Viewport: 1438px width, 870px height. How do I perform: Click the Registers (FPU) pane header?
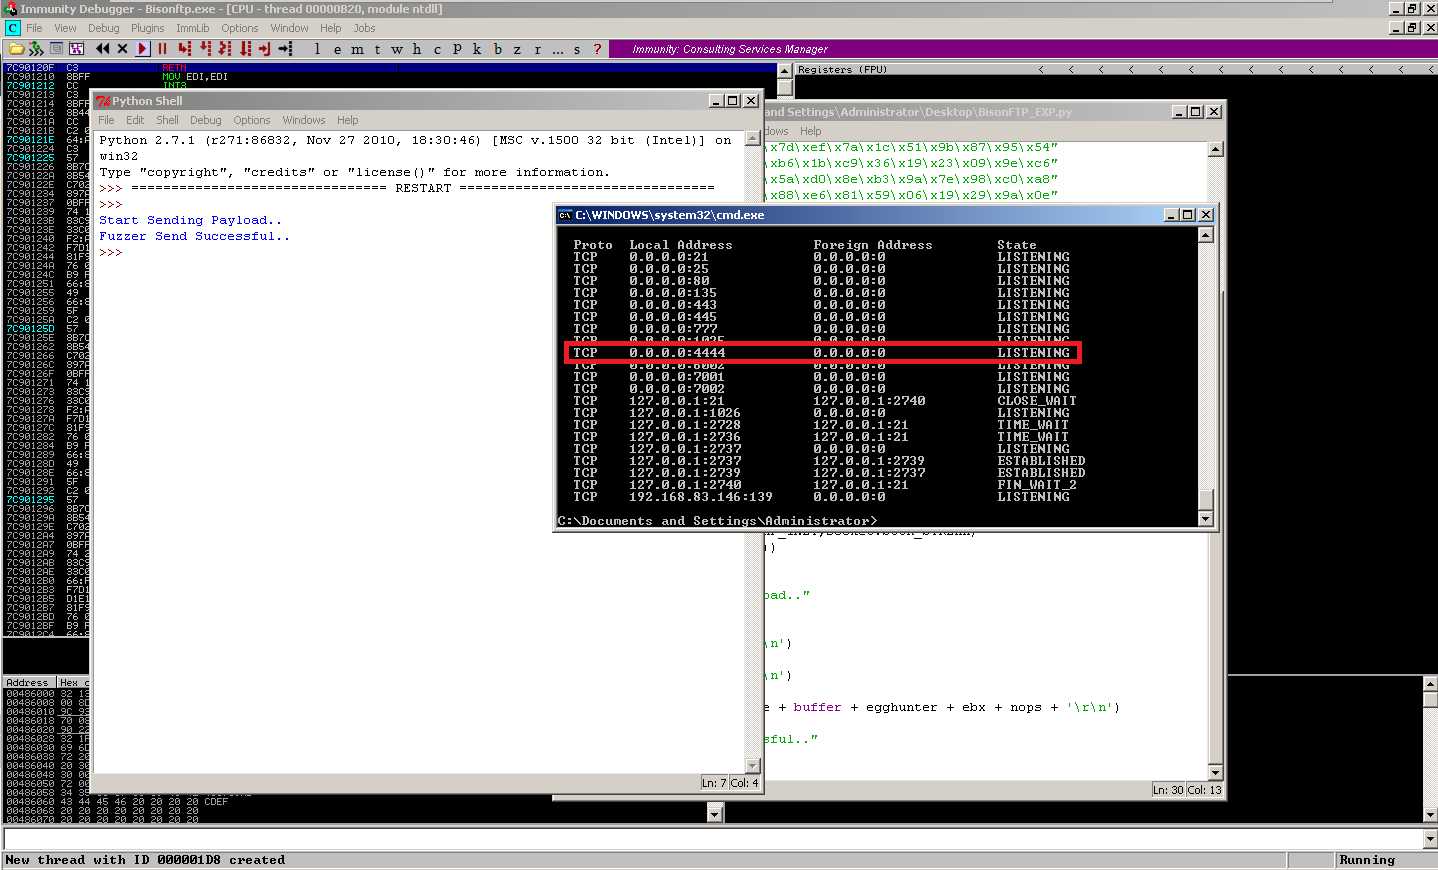[842, 70]
